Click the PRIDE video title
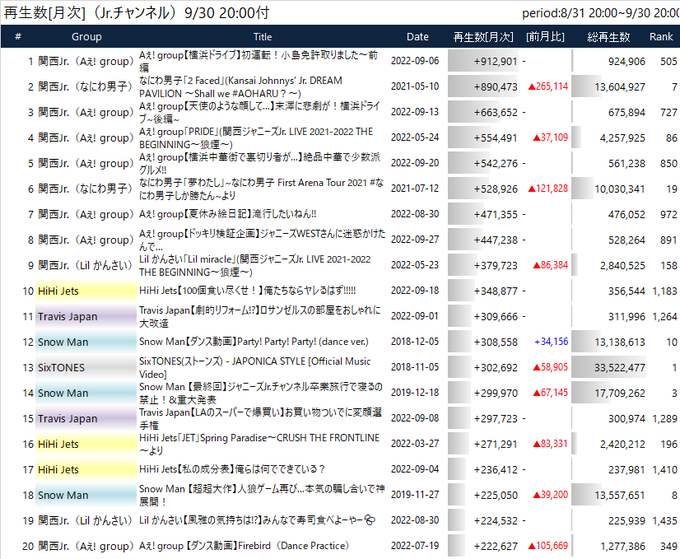The height and width of the screenshot is (559, 680). click(x=256, y=138)
